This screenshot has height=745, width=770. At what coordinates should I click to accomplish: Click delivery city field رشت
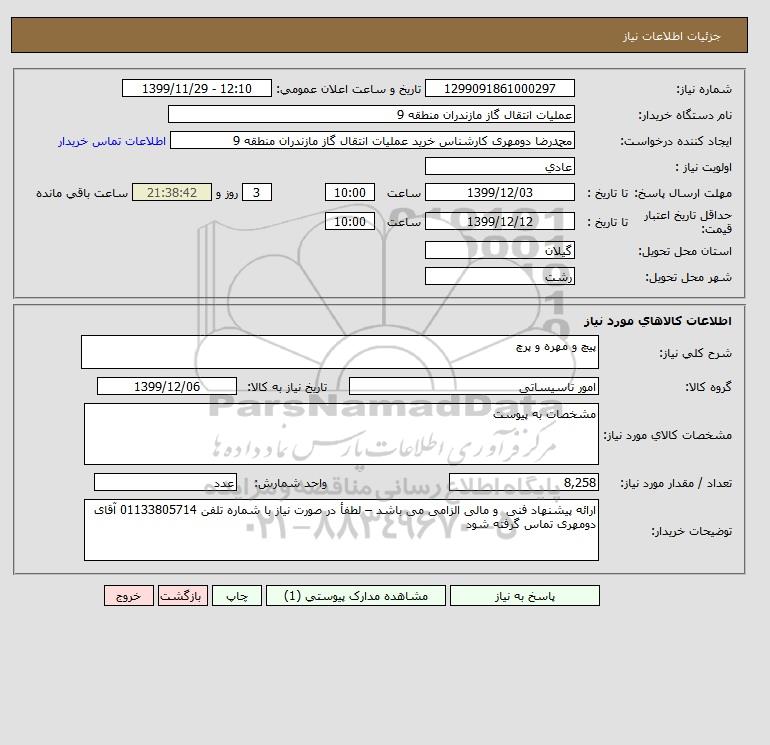[x=499, y=276]
